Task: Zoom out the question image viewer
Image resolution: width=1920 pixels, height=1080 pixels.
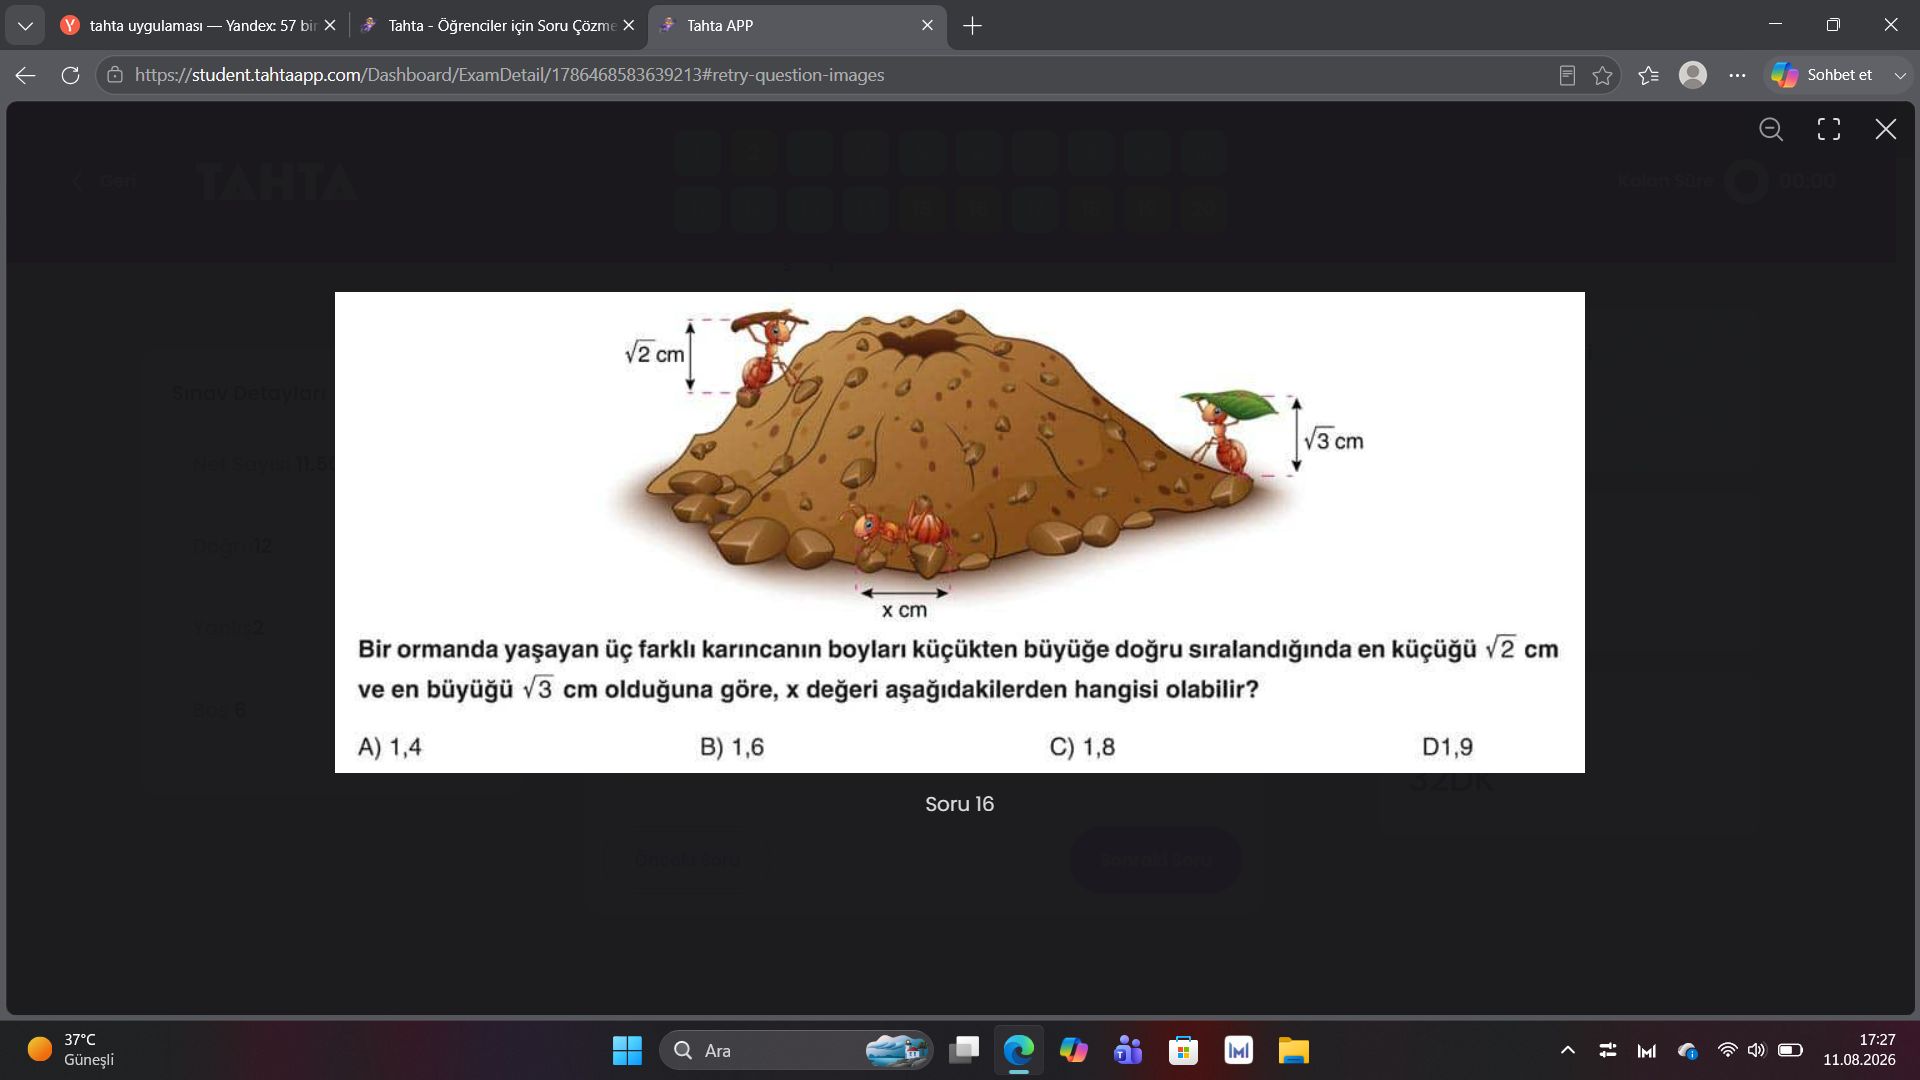Action: (x=1771, y=129)
